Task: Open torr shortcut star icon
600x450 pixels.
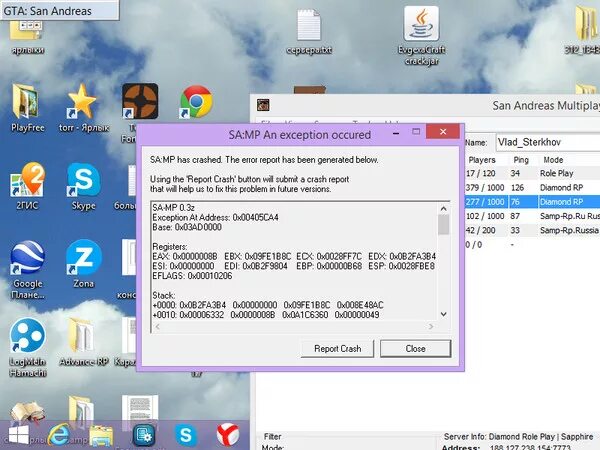Action: coord(83,108)
